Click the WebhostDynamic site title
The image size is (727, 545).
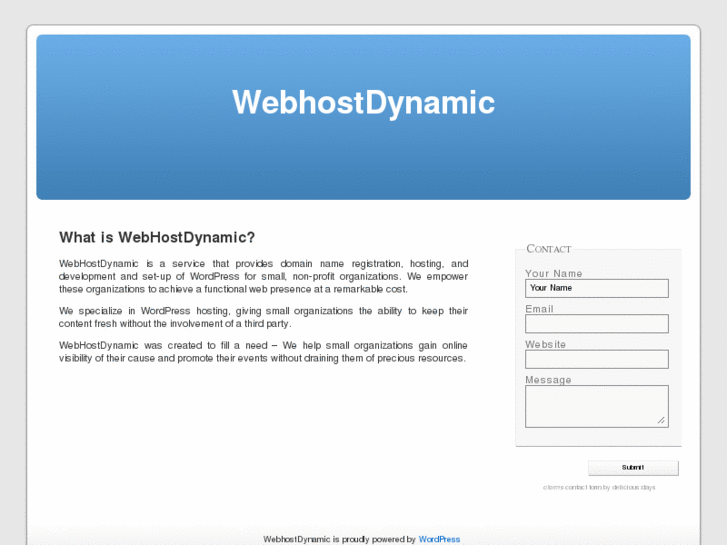coord(364,102)
